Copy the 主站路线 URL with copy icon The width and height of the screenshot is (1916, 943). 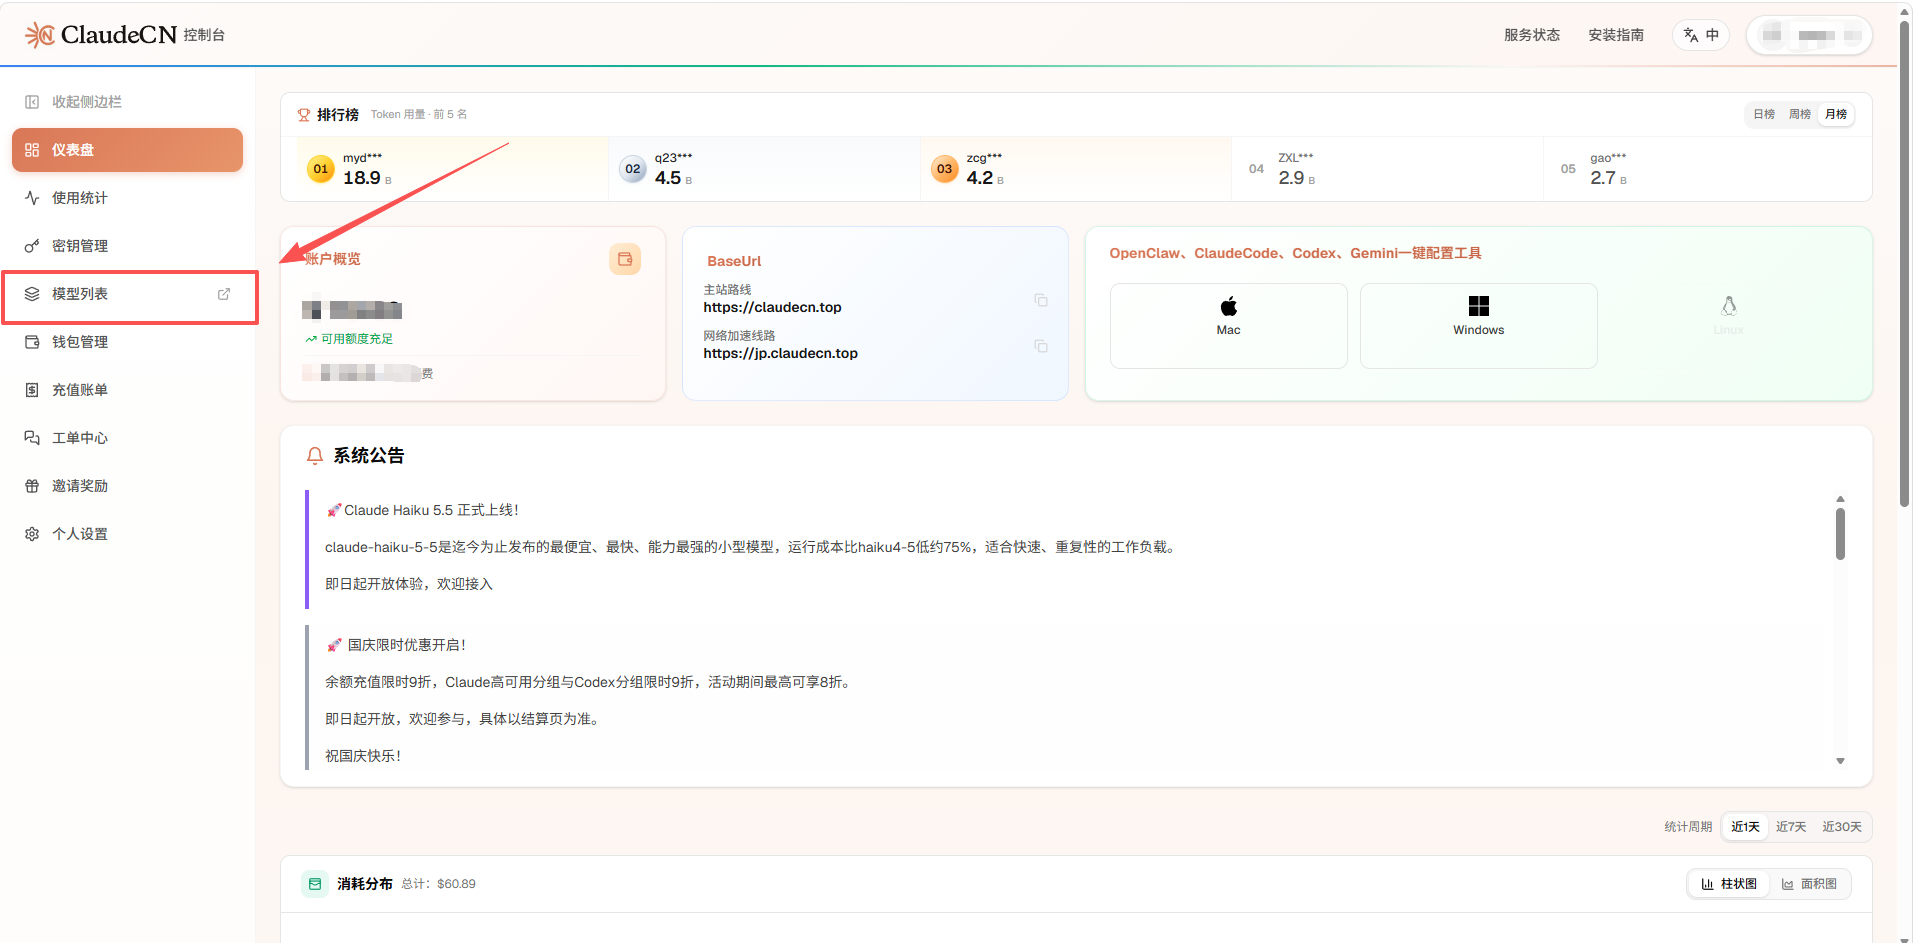(1041, 300)
